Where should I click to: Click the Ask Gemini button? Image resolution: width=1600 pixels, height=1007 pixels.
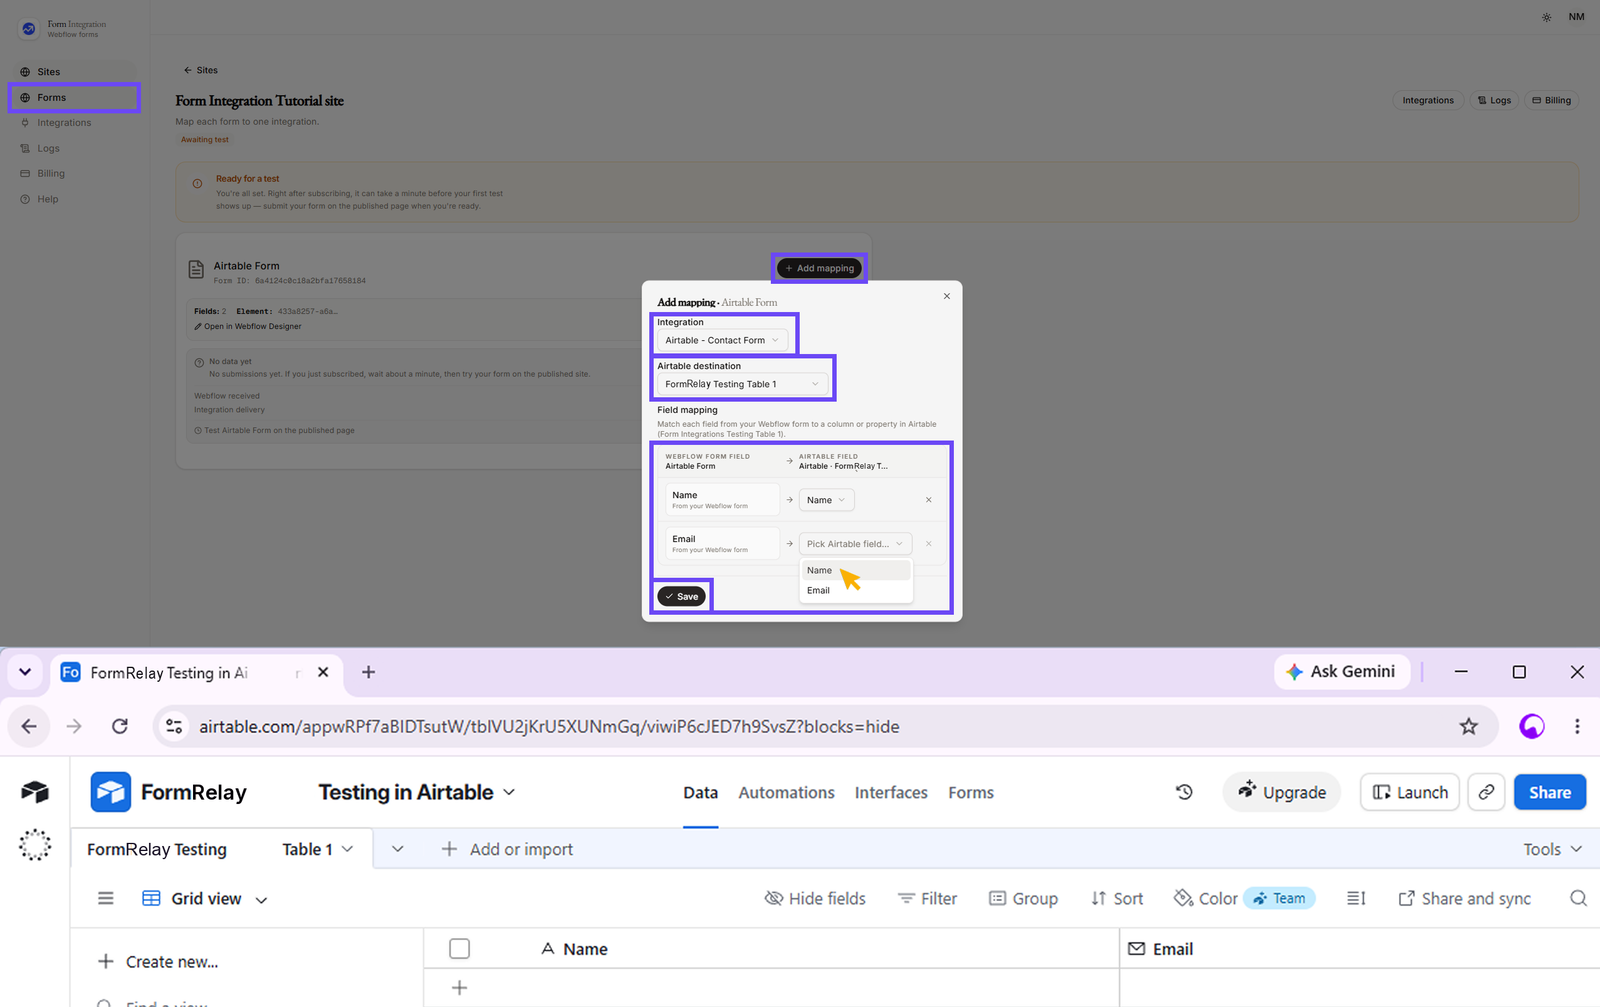click(1342, 672)
